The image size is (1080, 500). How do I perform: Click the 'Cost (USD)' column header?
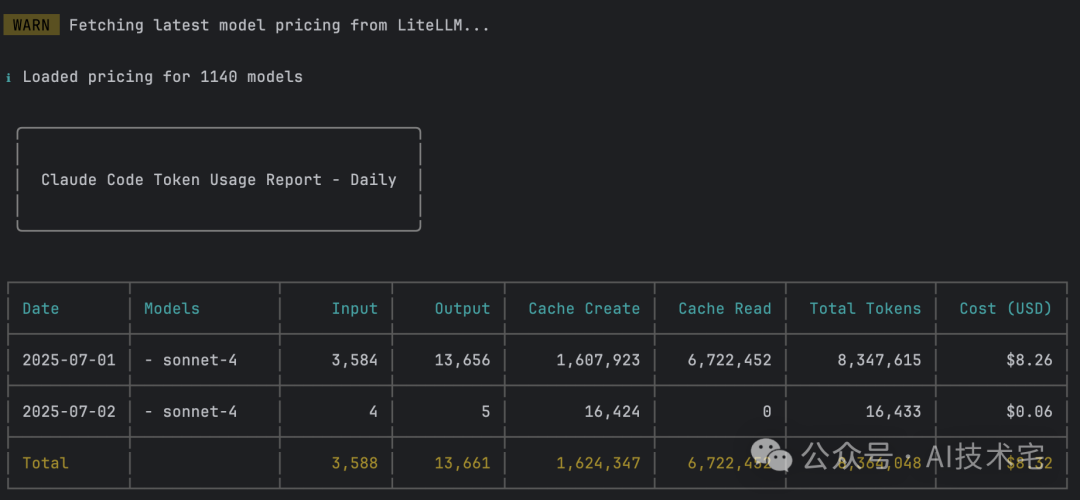(x=1006, y=309)
